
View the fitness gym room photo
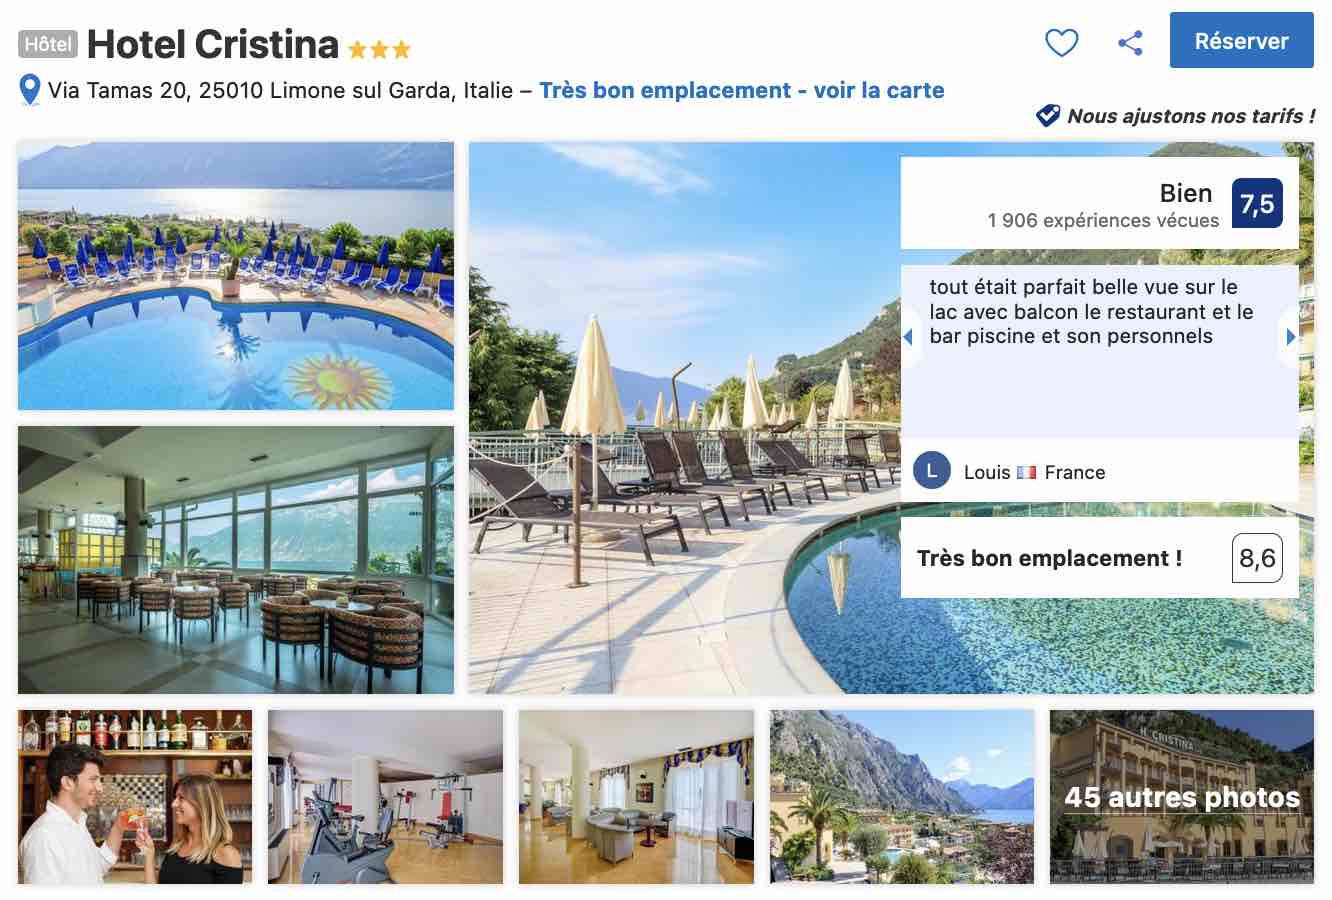pyautogui.click(x=385, y=797)
